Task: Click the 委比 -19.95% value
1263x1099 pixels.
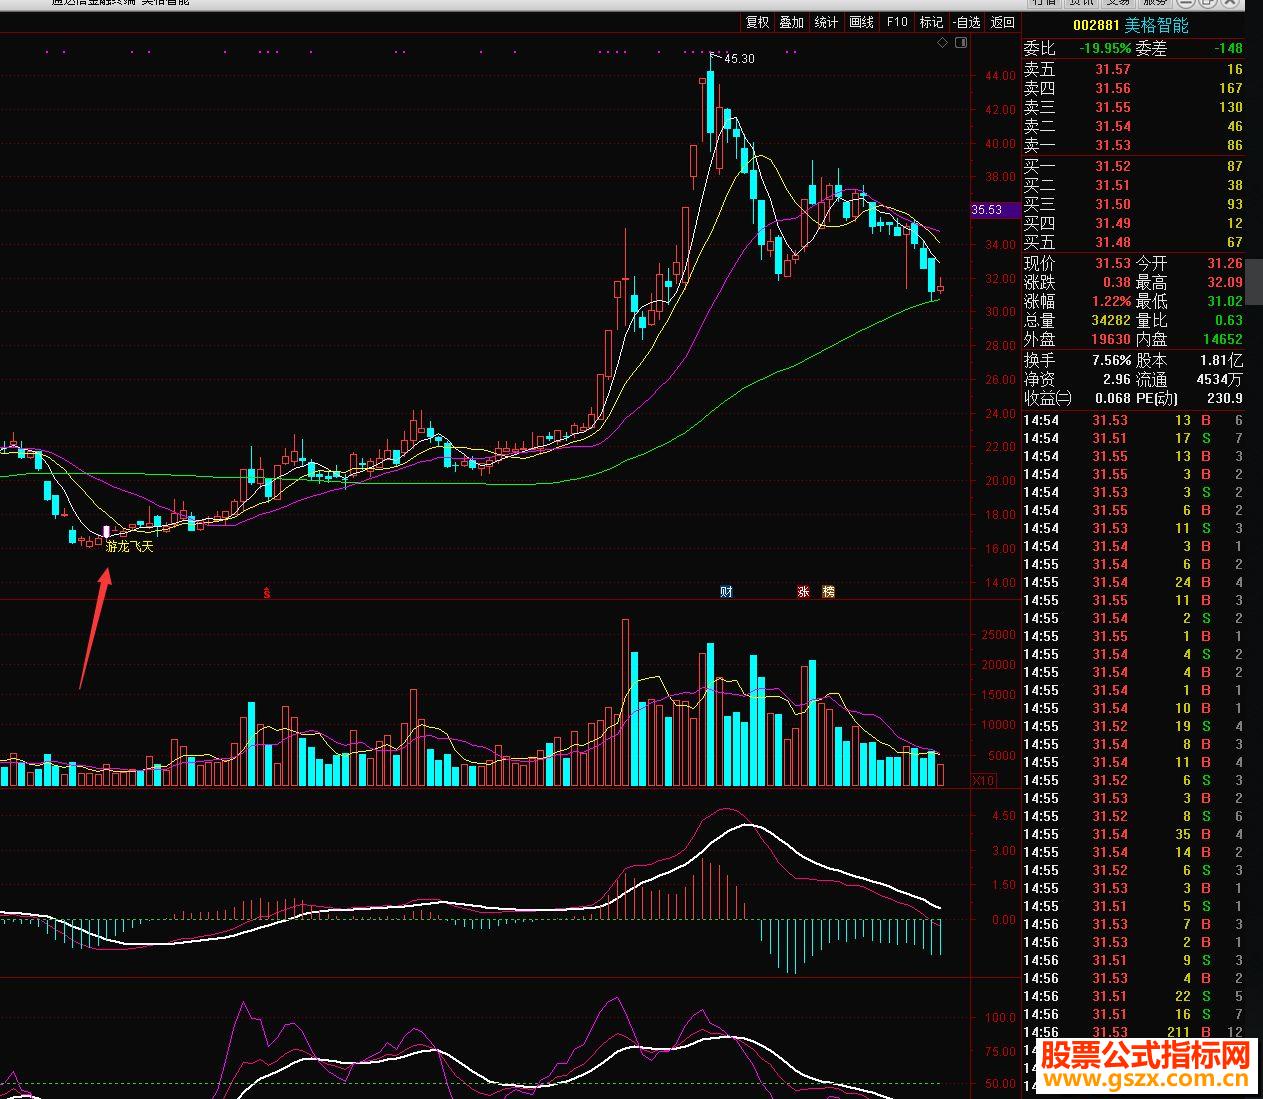Action: click(1105, 48)
